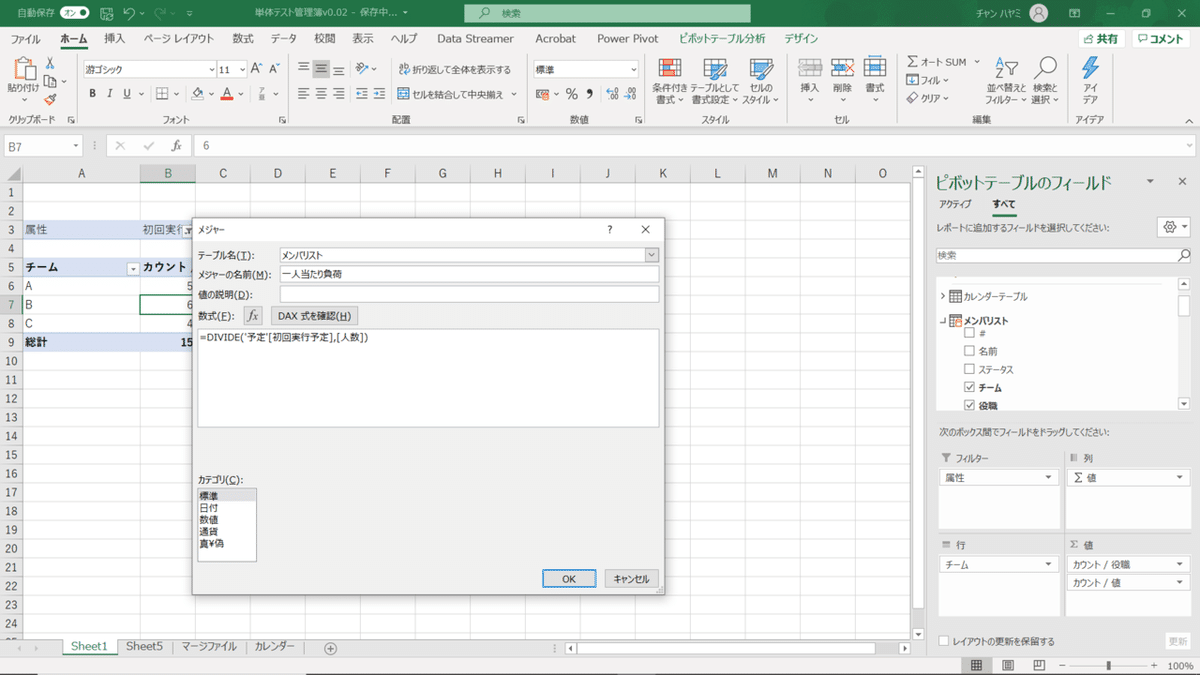This screenshot has width=1200, height=675.
Task: Open the ファイル tab
Action: coord(25,39)
